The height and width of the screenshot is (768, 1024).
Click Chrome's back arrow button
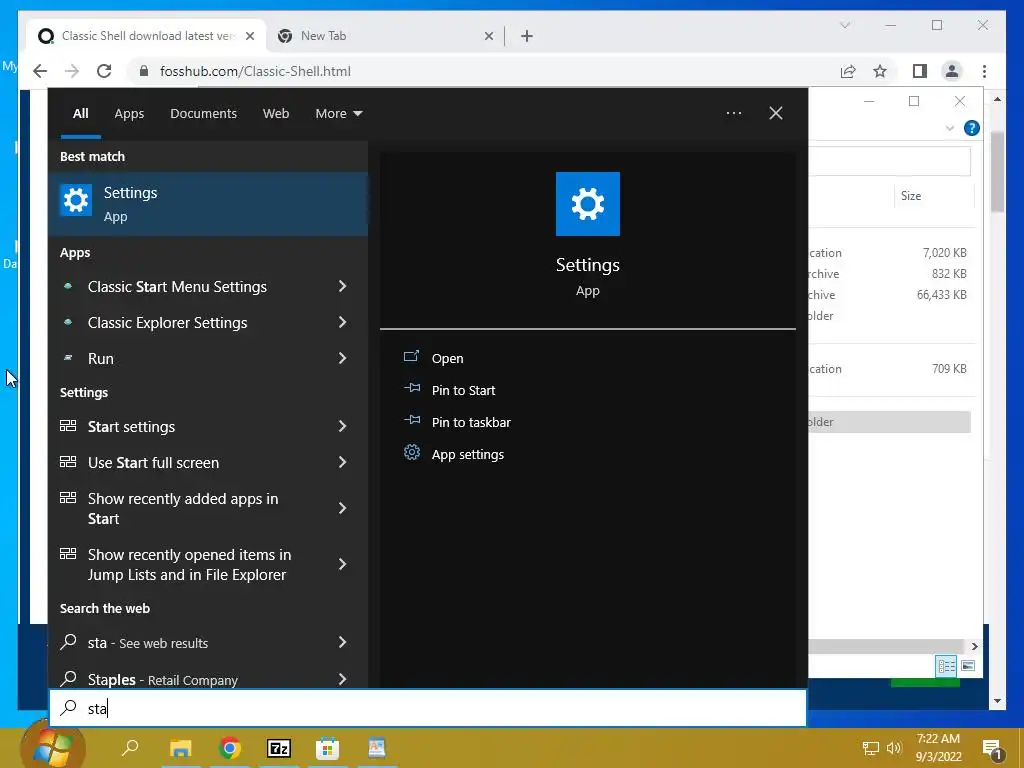coord(40,71)
